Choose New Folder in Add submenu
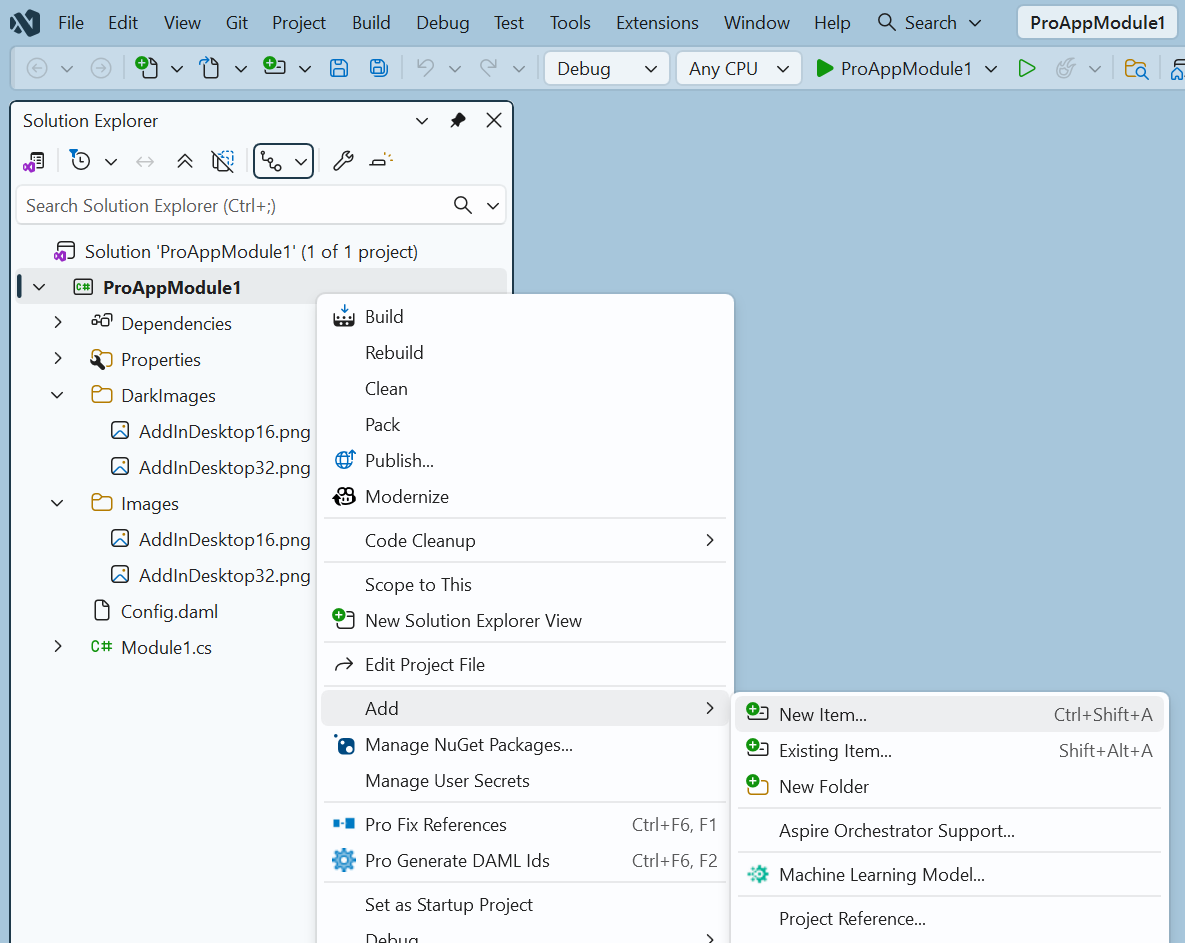 coord(948,787)
